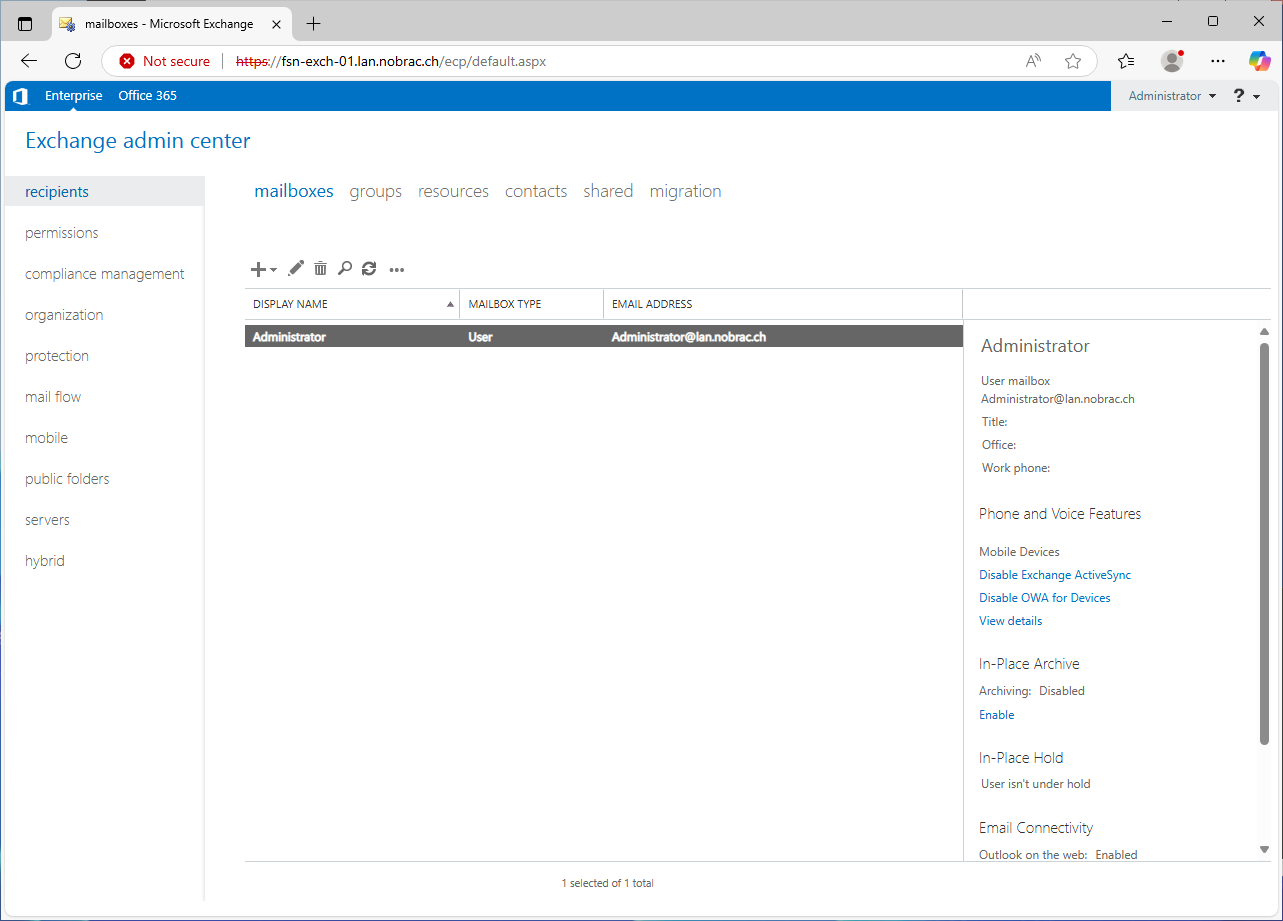1283x921 pixels.
Task: Click the Delete trash can icon
Action: (320, 268)
